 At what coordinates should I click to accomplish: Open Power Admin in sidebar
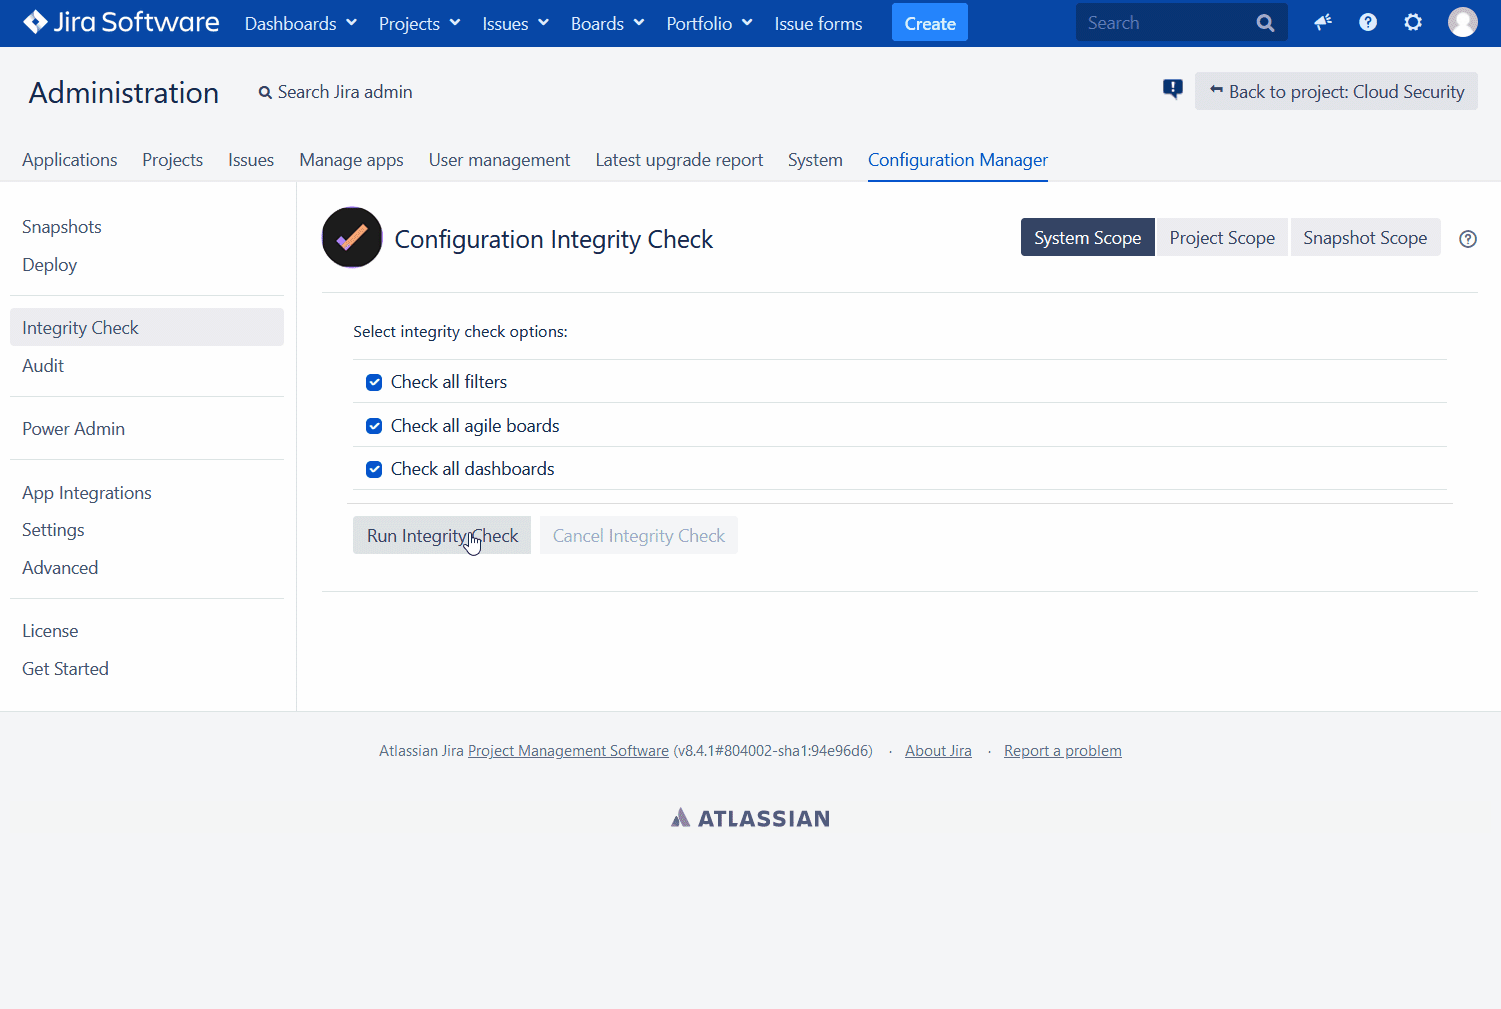click(x=73, y=429)
